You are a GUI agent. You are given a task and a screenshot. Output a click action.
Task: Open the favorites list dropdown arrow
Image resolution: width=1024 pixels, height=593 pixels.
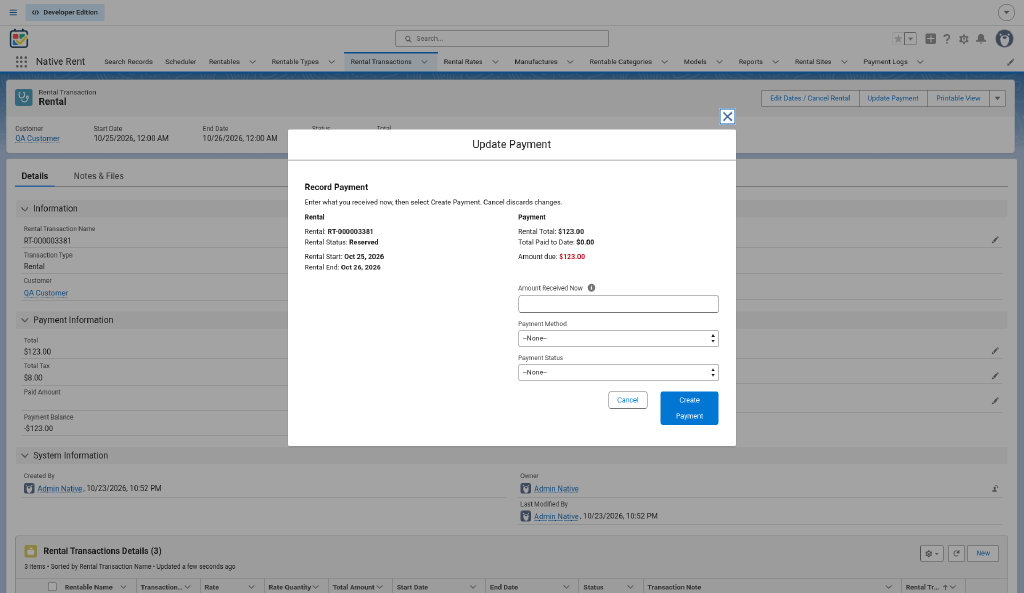point(910,39)
